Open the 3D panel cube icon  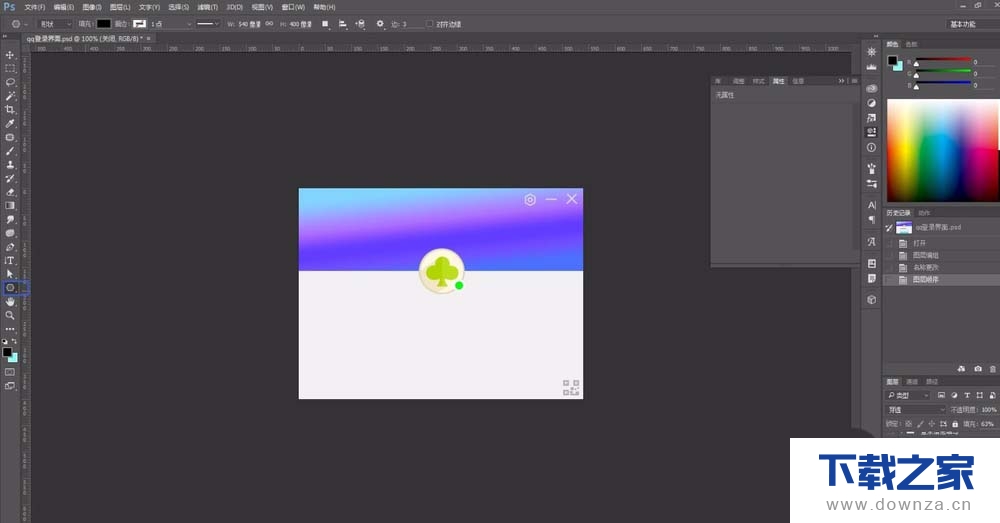point(872,300)
